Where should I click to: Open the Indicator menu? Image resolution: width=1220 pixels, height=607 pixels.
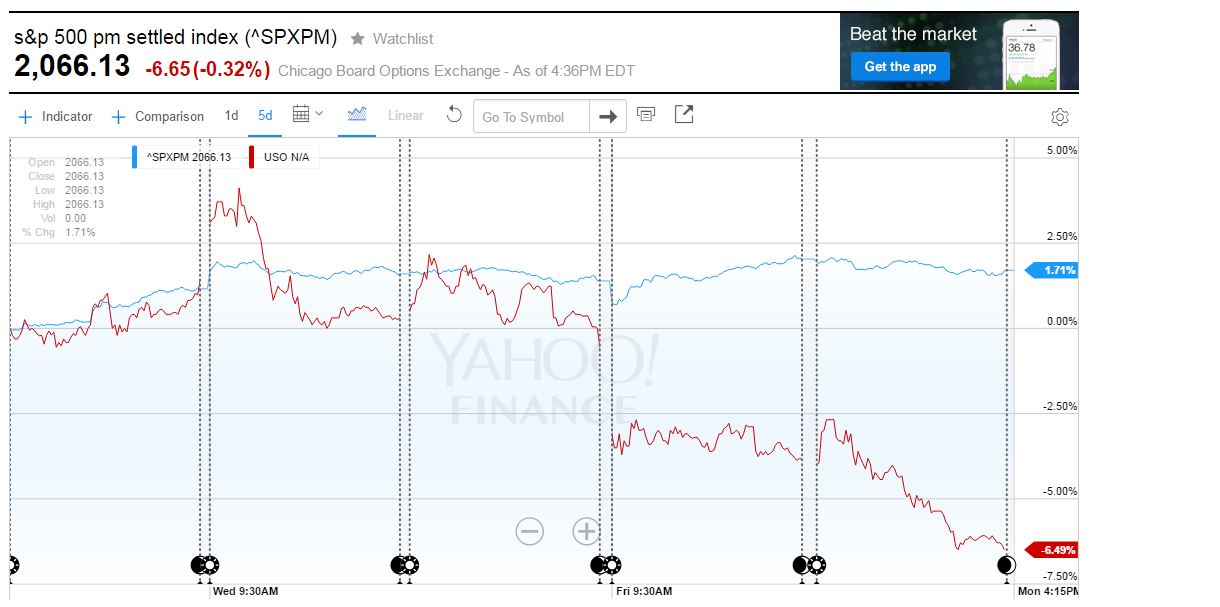pyautogui.click(x=56, y=117)
